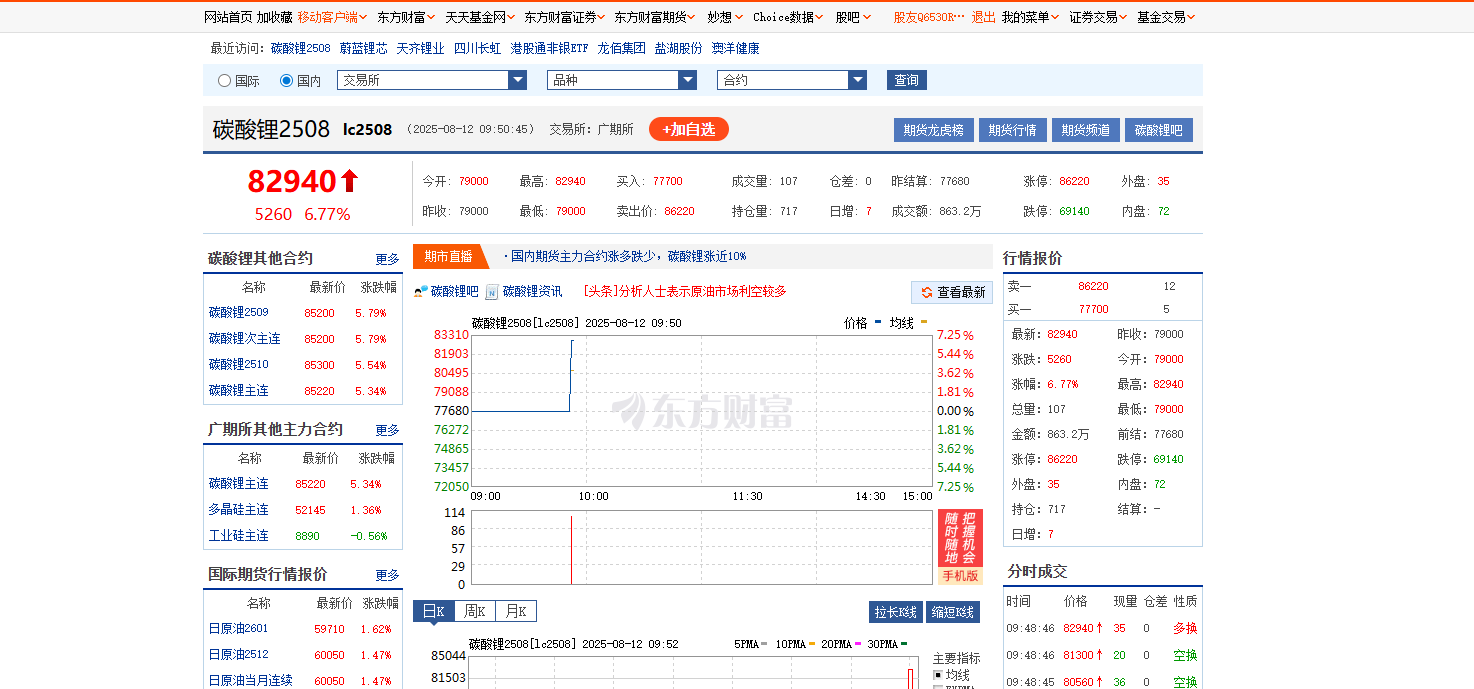Click the 退出 logout link

984,17
